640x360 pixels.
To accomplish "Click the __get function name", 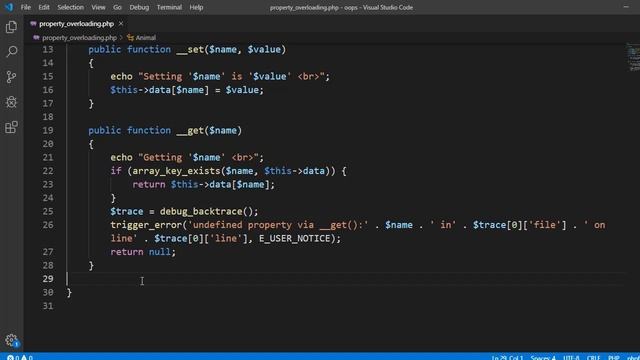I will click(x=190, y=130).
